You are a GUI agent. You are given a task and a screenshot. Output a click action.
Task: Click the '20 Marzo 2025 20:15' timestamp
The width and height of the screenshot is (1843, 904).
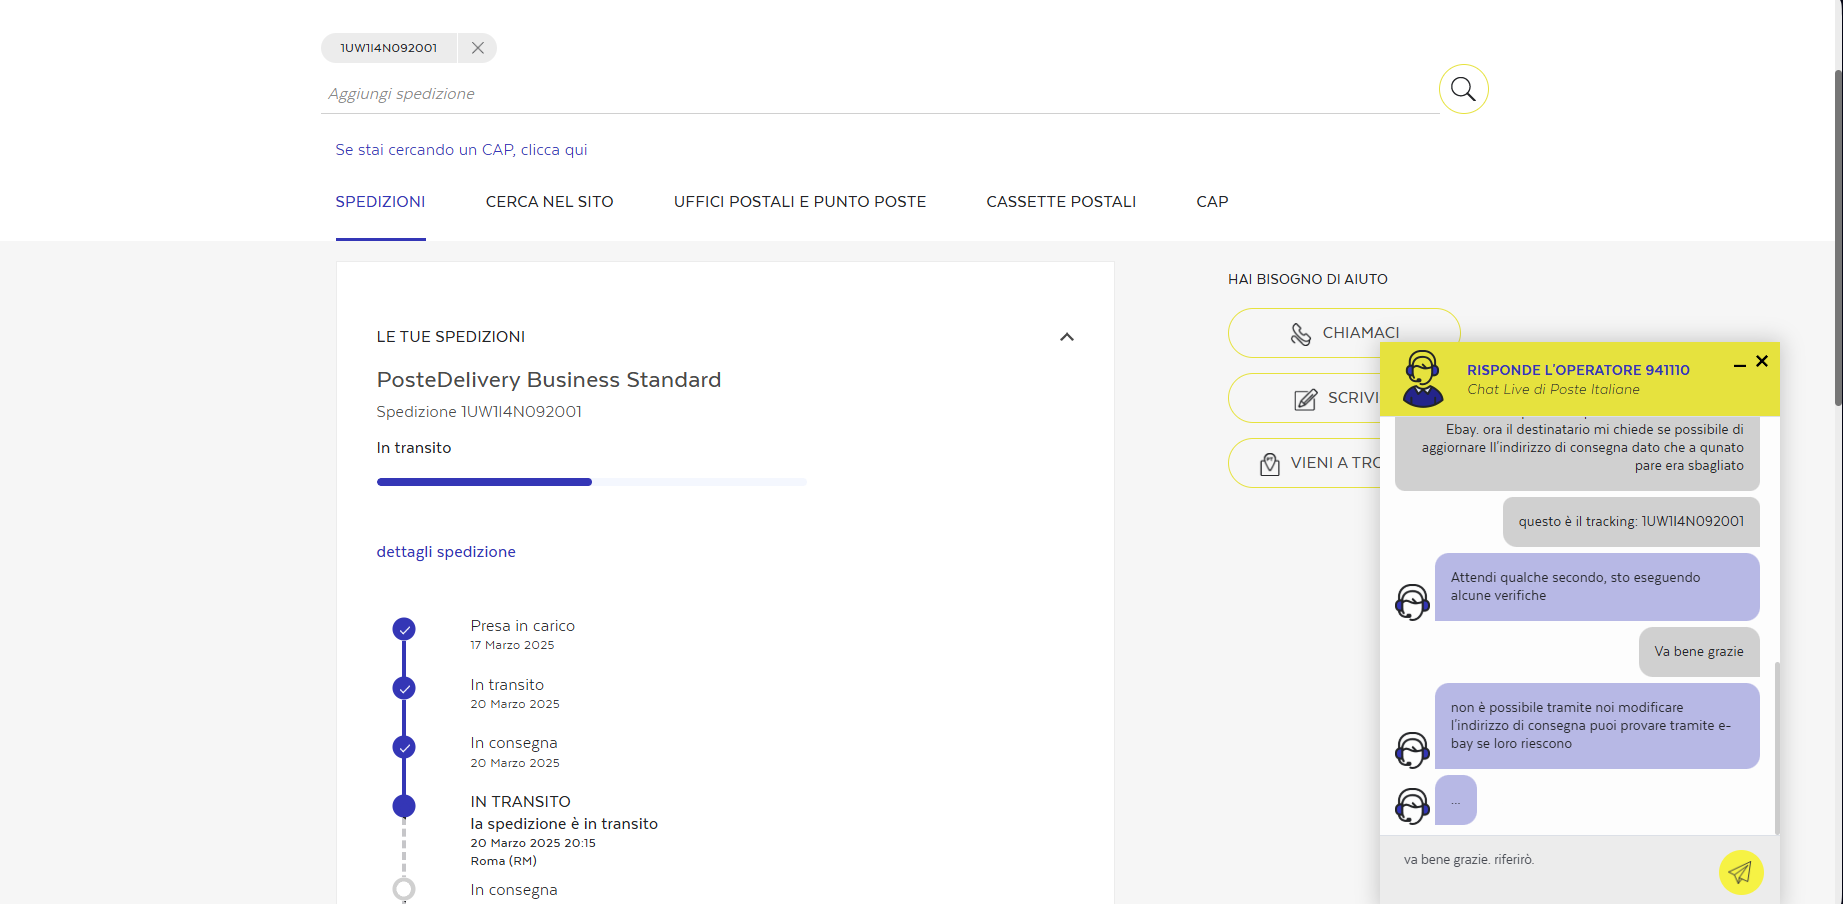(533, 843)
